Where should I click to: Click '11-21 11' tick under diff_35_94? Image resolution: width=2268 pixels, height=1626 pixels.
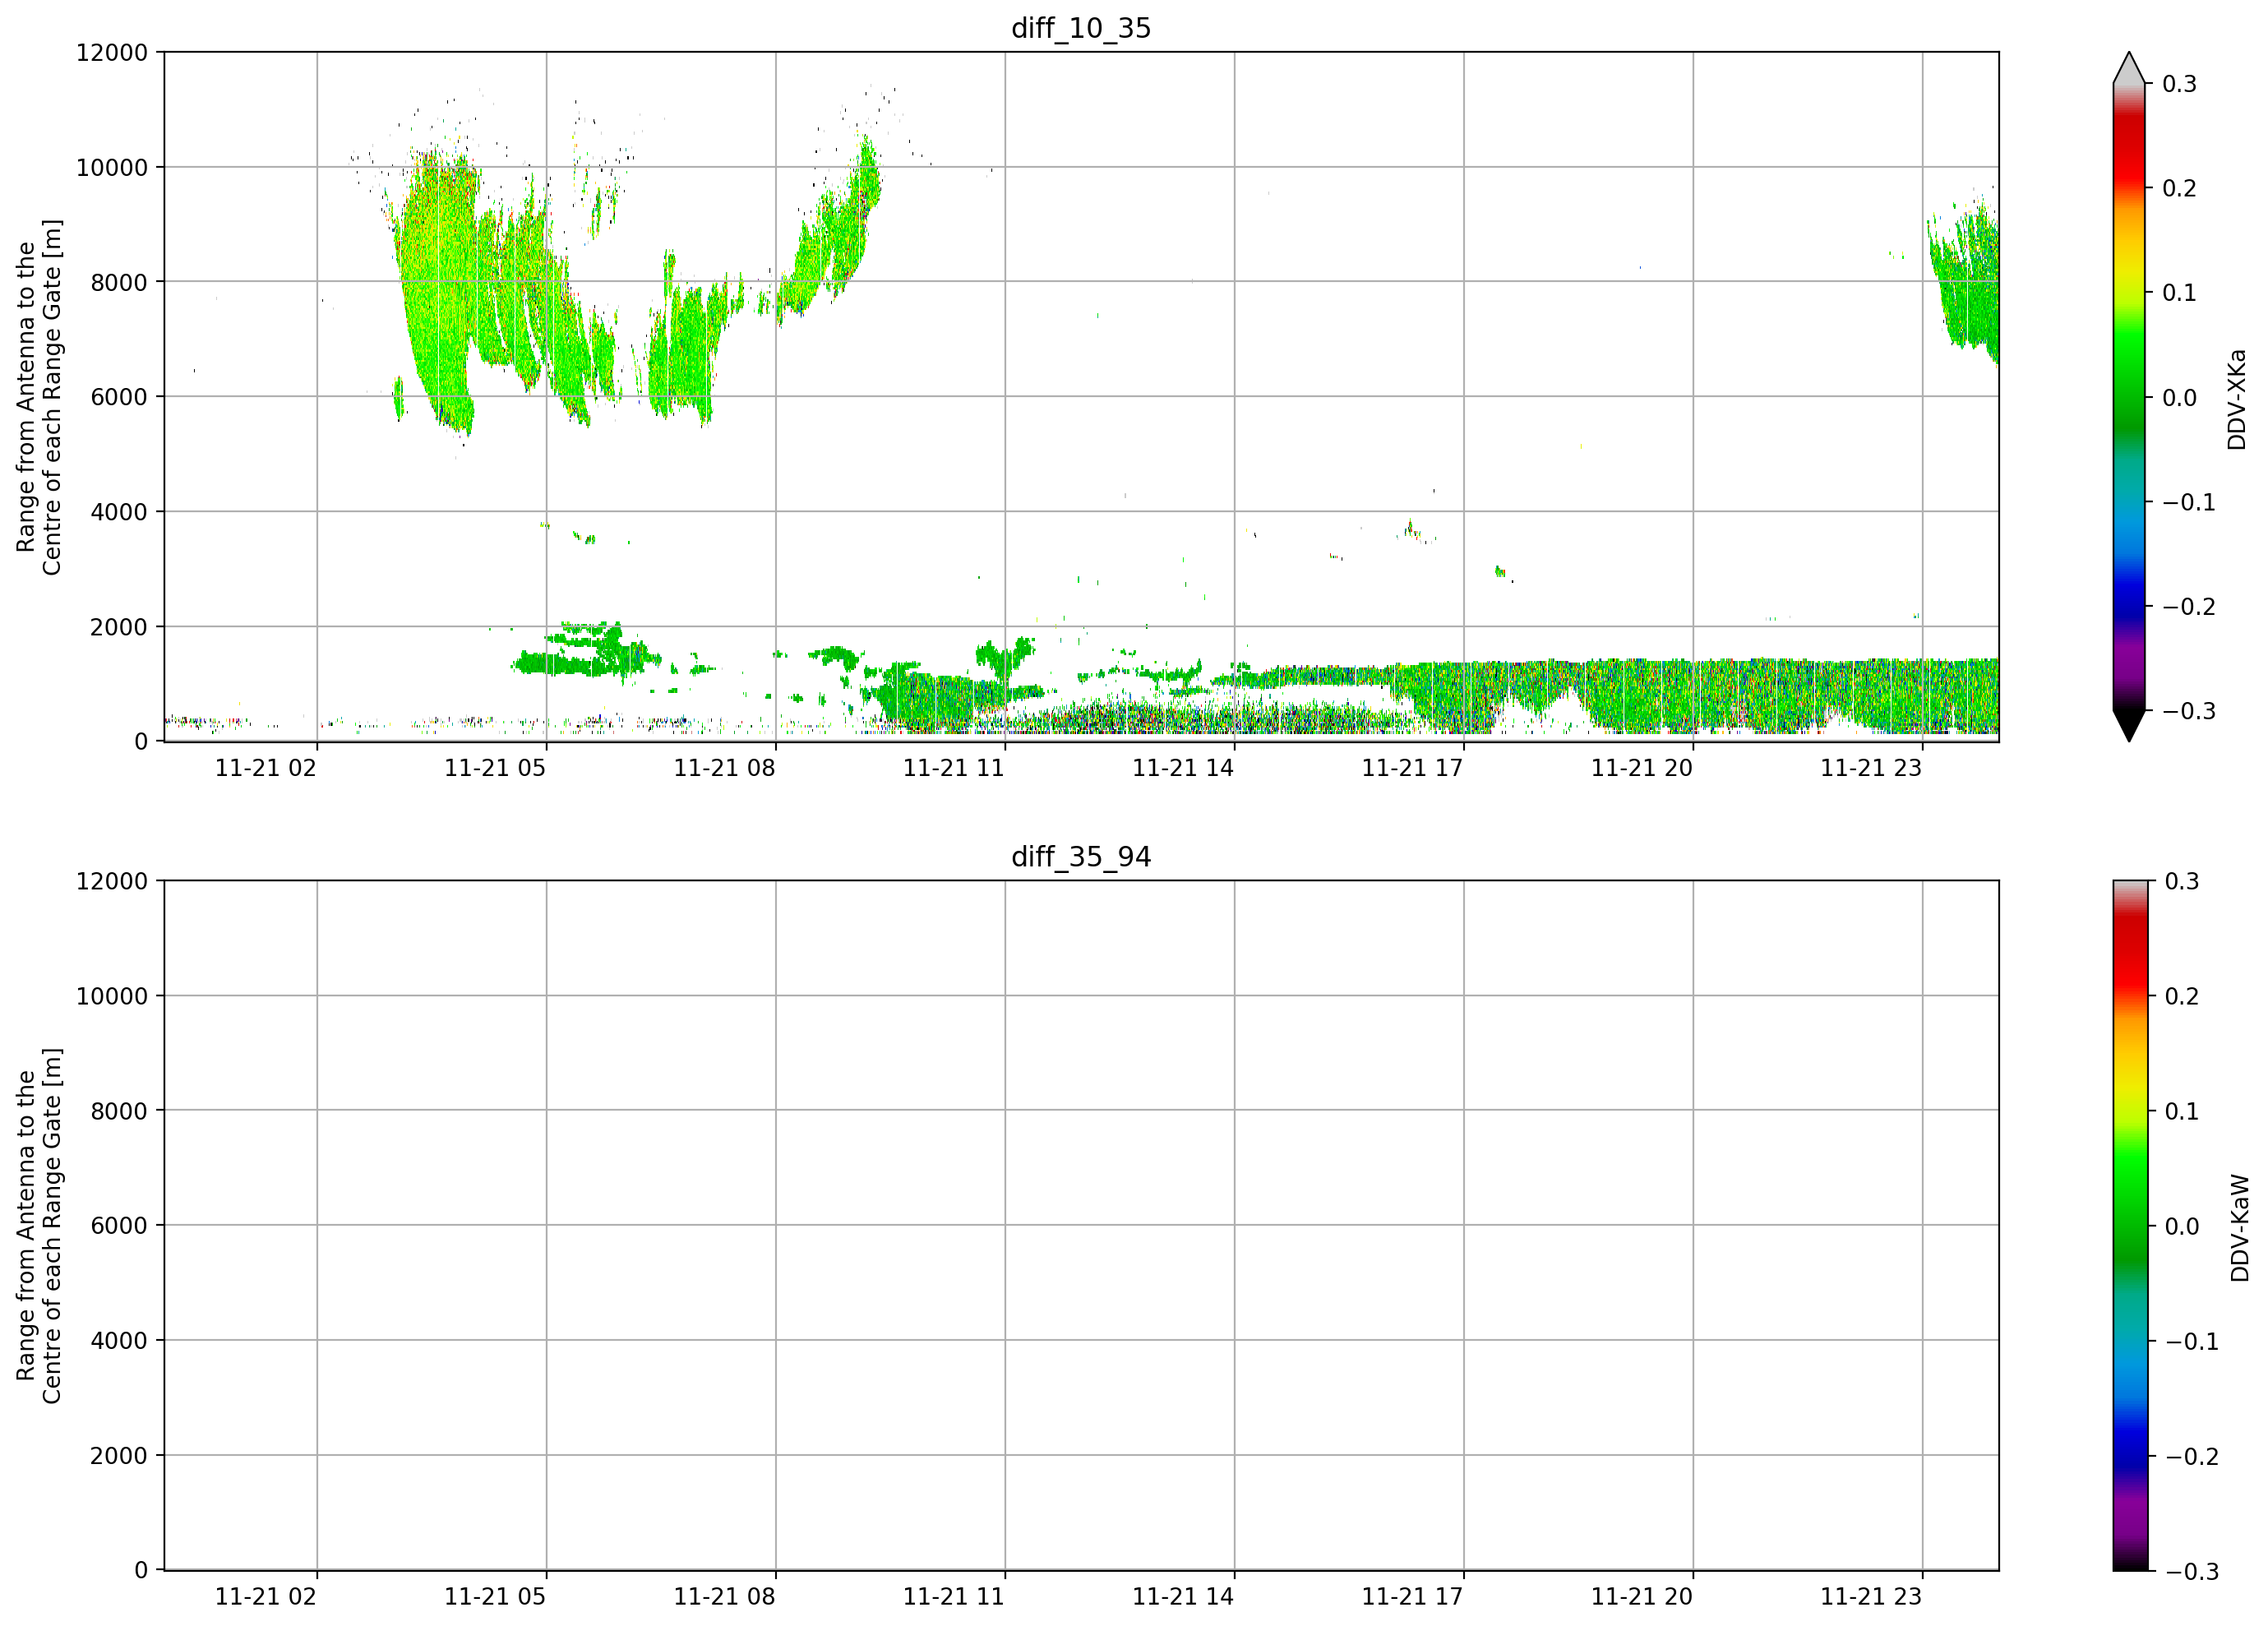click(954, 1597)
